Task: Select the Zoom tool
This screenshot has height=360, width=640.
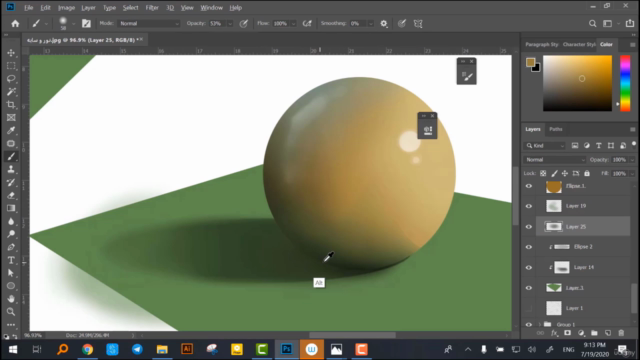Action: 11,312
